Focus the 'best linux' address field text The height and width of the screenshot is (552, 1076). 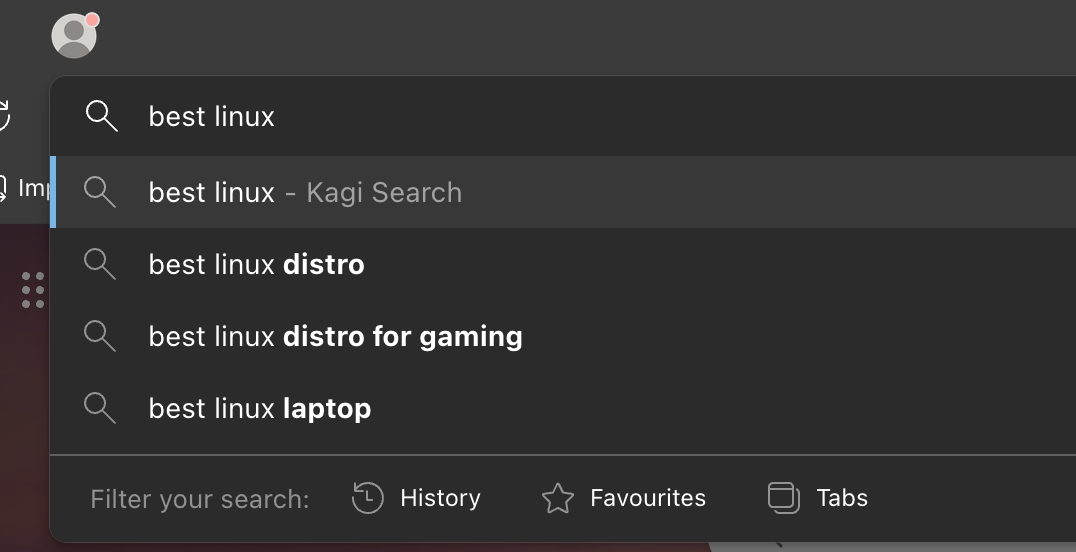212,116
